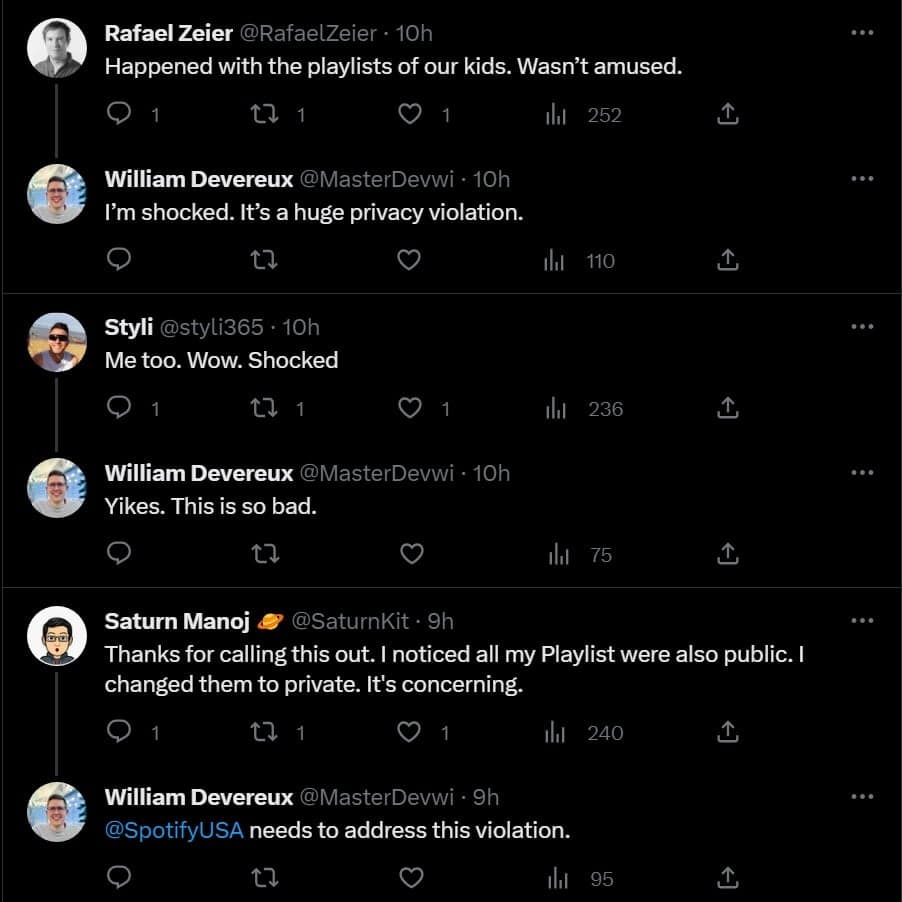Click Saturn Manoj's cartoon avatar
The height and width of the screenshot is (902, 902).
(x=56, y=635)
